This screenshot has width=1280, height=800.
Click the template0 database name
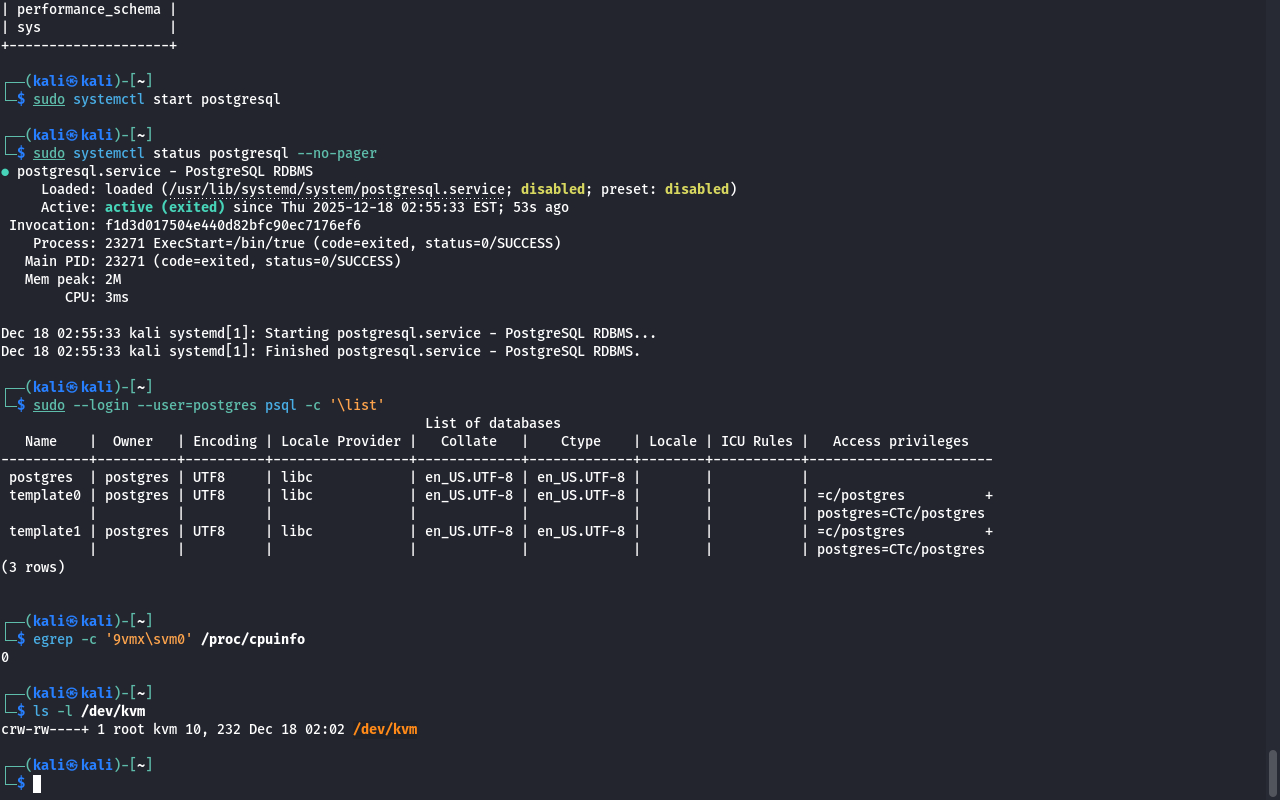pyautogui.click(x=45, y=495)
